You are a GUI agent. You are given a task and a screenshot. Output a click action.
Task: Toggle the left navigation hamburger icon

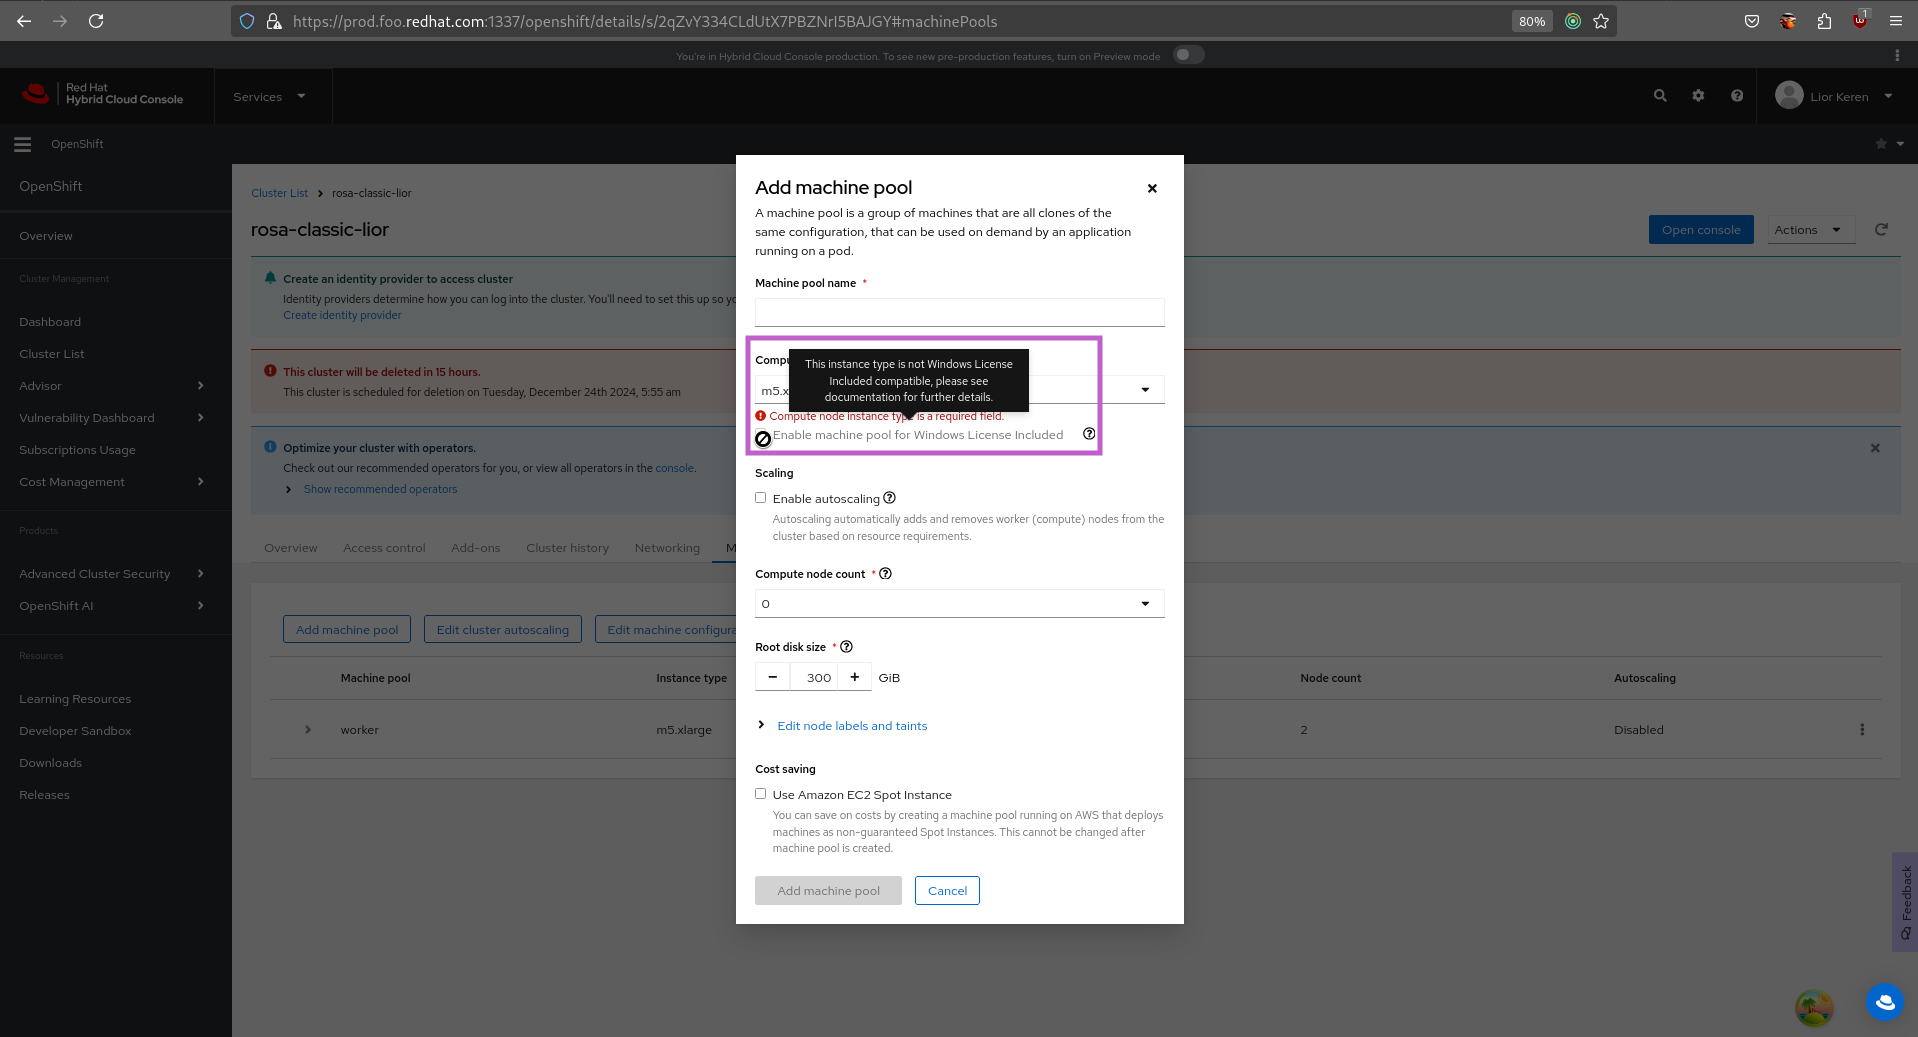tap(22, 144)
